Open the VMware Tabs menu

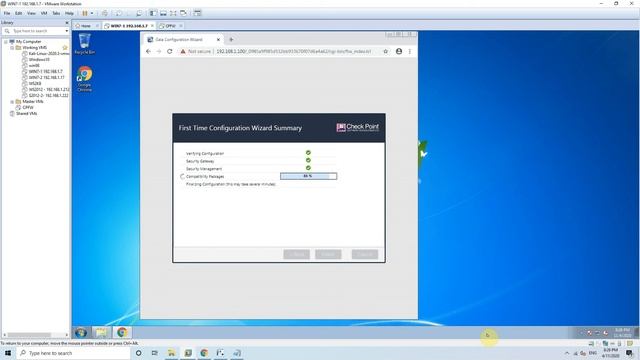point(56,13)
